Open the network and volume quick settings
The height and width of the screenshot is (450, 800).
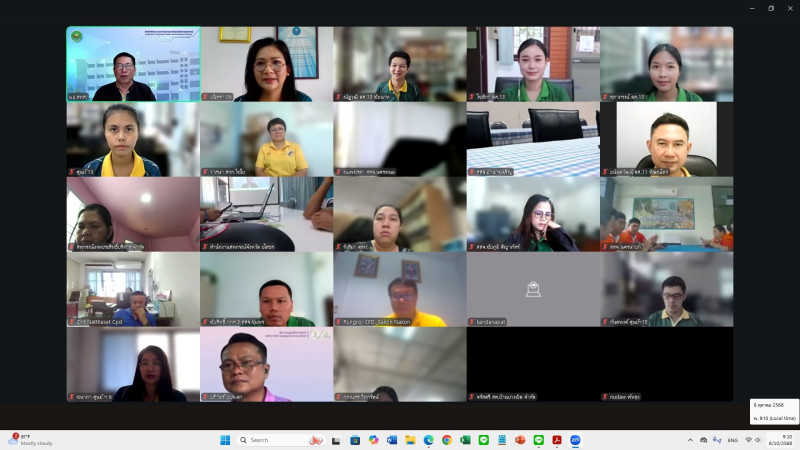click(x=754, y=440)
